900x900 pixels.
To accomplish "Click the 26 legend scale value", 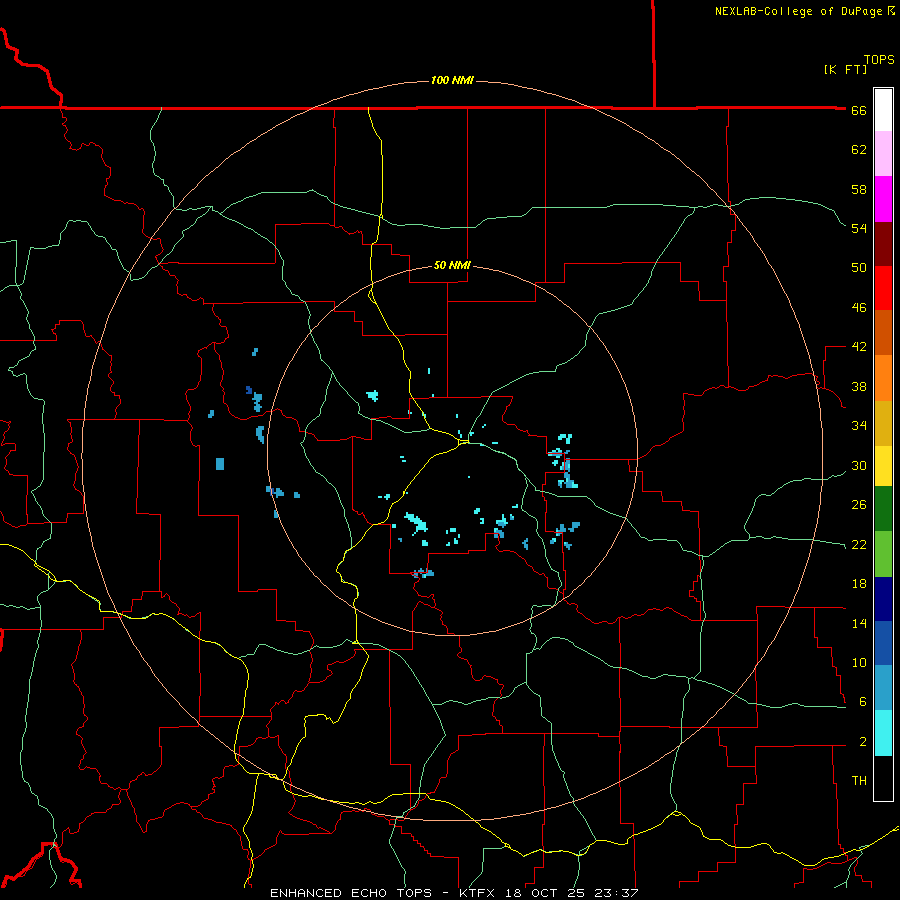I will click(x=859, y=505).
